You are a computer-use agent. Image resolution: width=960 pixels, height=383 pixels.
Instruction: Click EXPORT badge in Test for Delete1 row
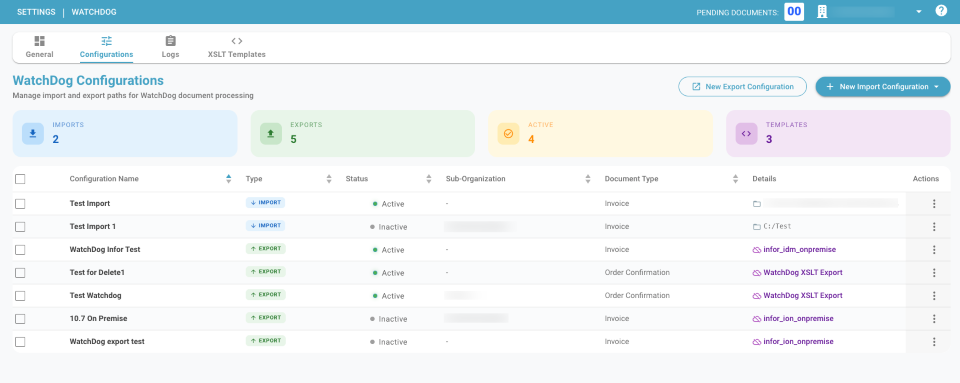(x=265, y=272)
